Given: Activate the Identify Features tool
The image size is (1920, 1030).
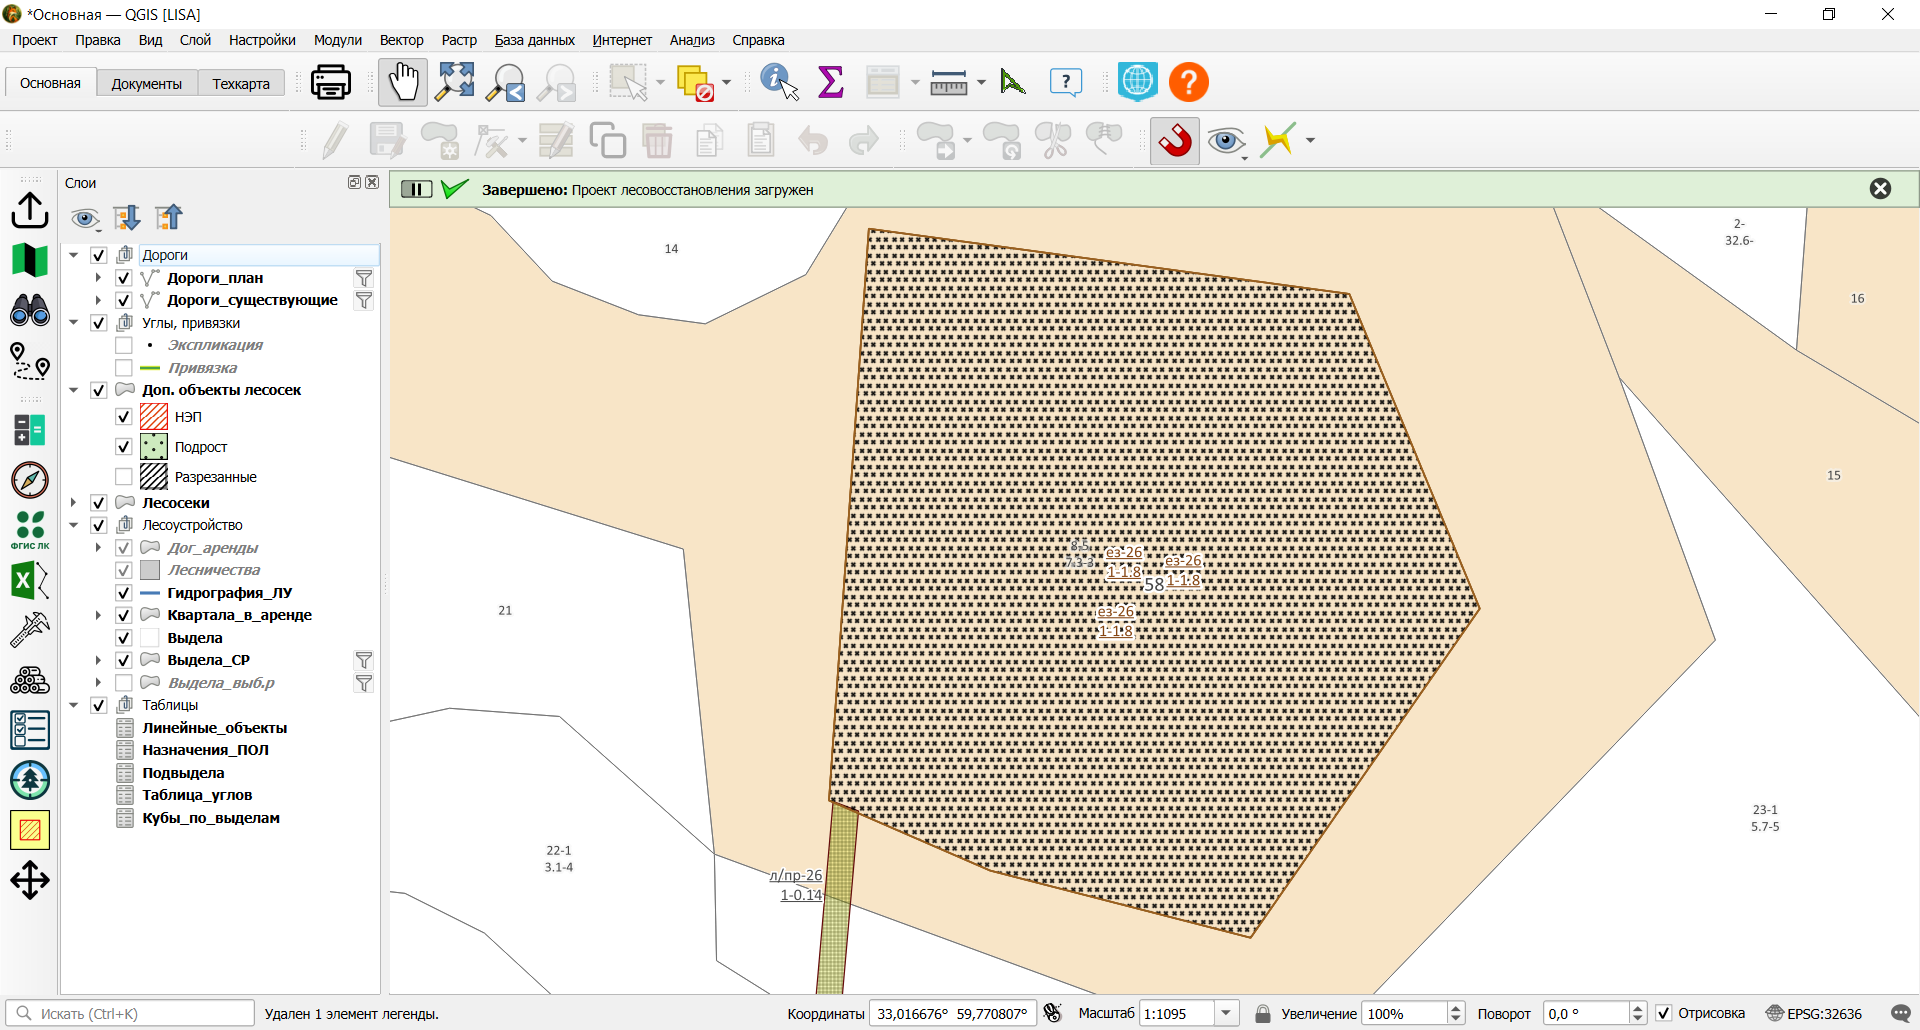Looking at the screenshot, I should pyautogui.click(x=779, y=83).
